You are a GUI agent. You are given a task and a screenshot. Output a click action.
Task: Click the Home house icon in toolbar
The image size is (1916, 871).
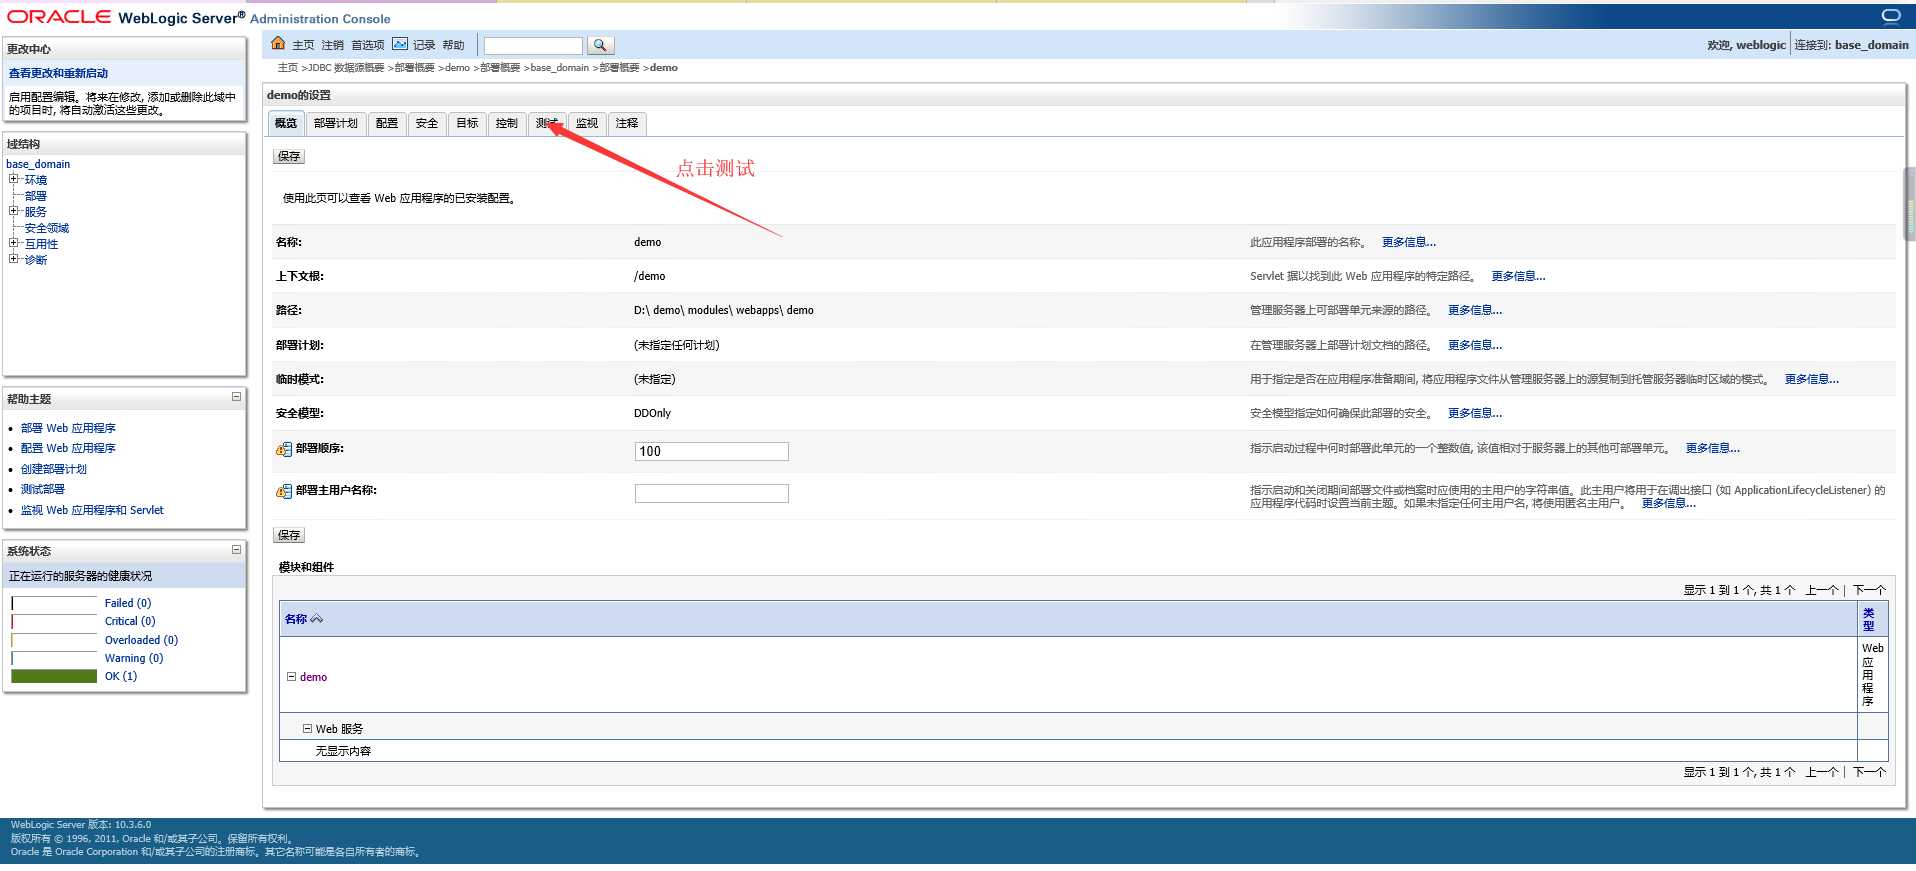(x=278, y=43)
